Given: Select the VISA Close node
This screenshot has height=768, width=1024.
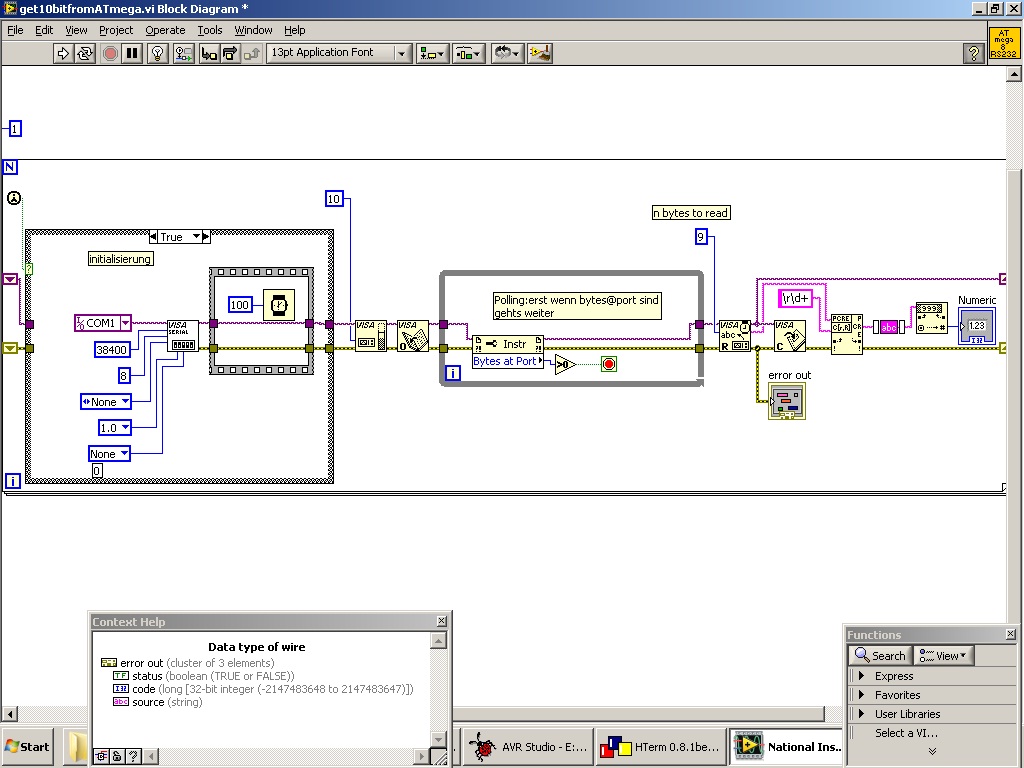Looking at the screenshot, I should [x=789, y=336].
